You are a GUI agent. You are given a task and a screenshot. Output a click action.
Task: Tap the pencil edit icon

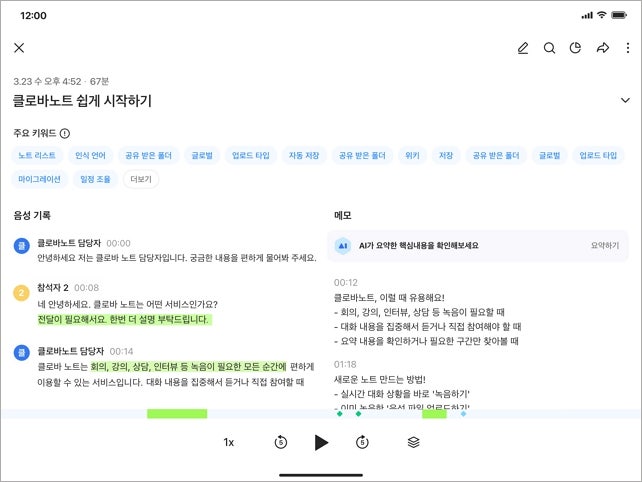tap(523, 48)
